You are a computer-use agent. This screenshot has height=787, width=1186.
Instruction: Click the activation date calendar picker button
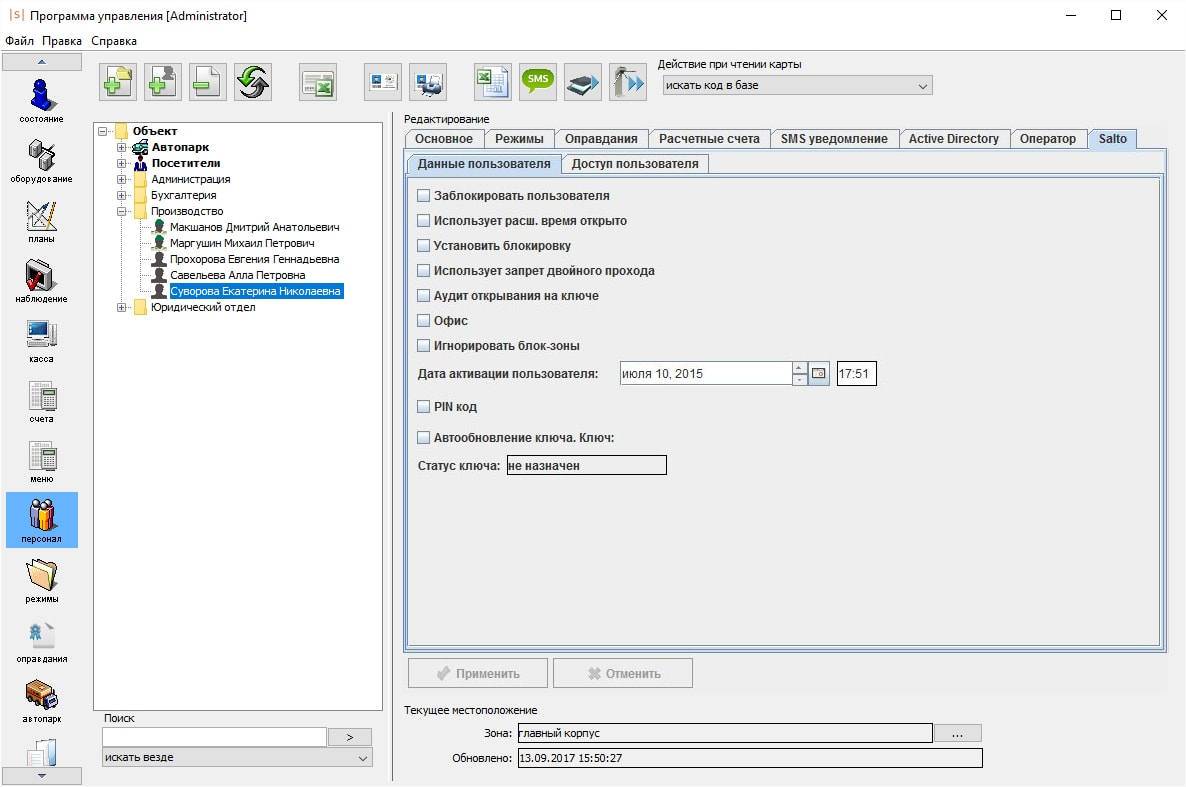coord(819,374)
